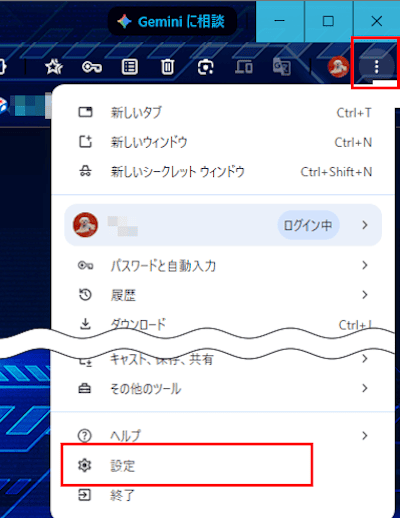Screen dimensions: 400x520
Task: Expand the profile row chevron
Action: click(365, 225)
